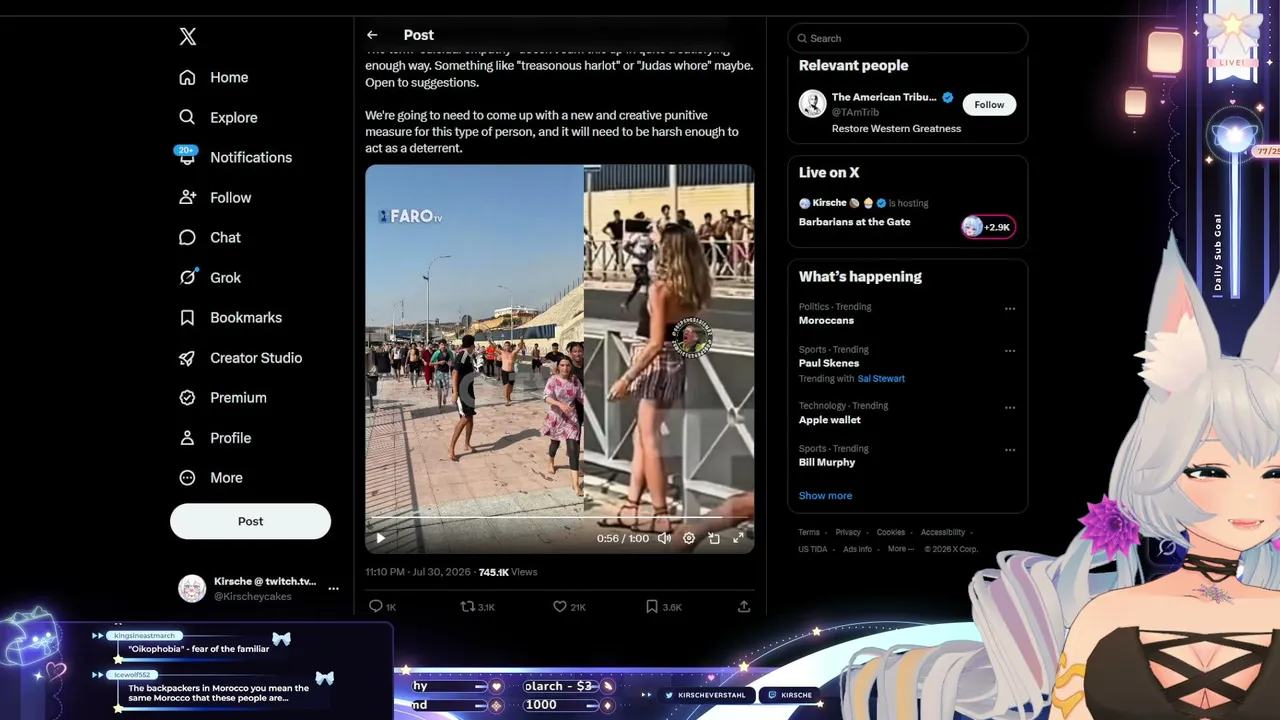The image size is (1280, 720).
Task: Open the Sal Stewart trending link
Action: pos(881,379)
